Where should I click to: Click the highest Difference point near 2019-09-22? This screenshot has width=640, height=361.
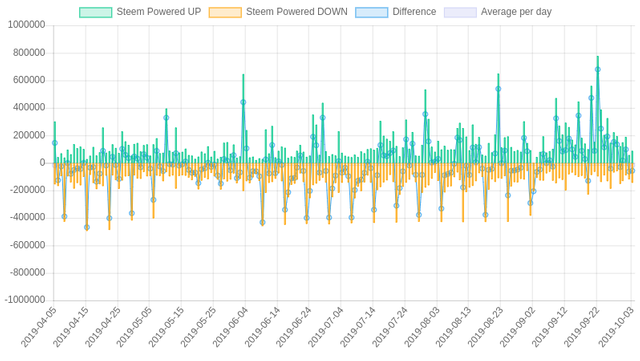tap(598, 69)
